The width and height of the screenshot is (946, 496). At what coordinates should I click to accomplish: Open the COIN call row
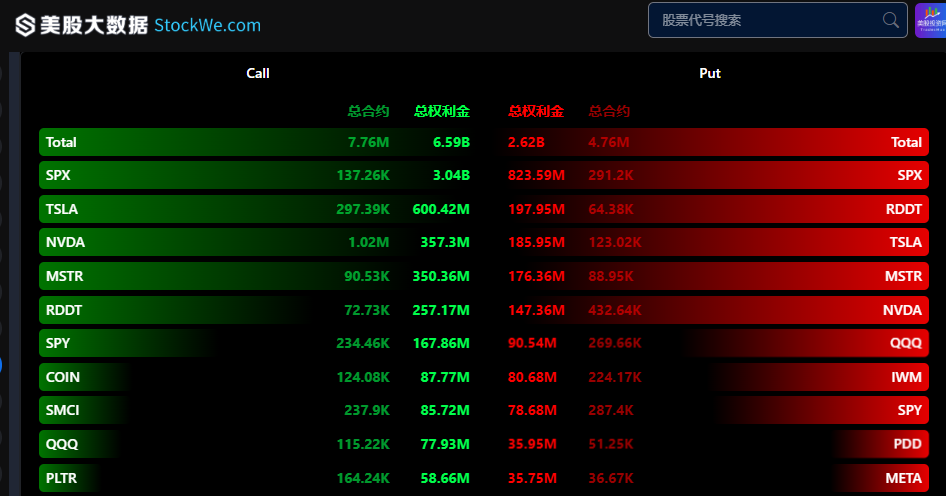click(256, 377)
